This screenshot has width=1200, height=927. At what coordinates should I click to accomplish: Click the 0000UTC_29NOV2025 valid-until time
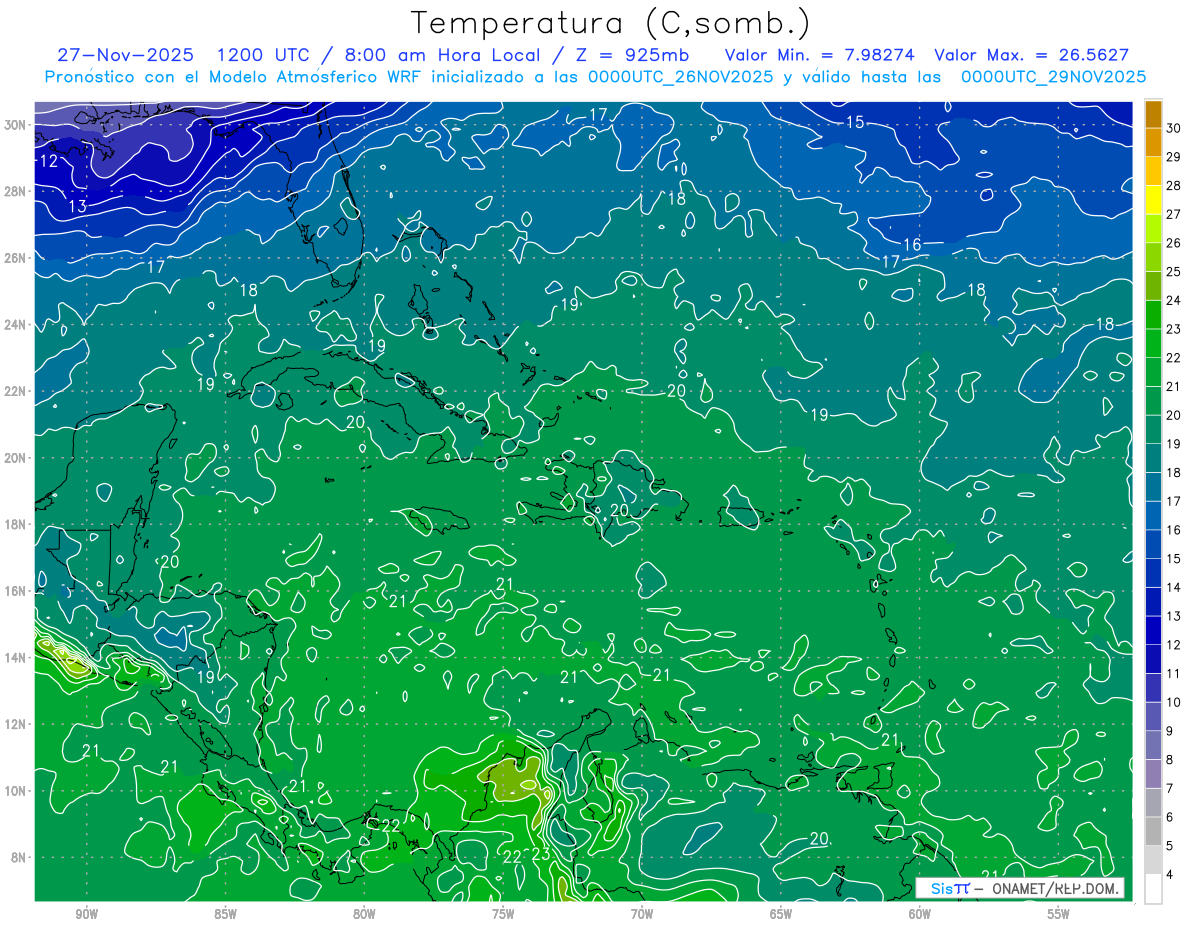coord(1053,77)
